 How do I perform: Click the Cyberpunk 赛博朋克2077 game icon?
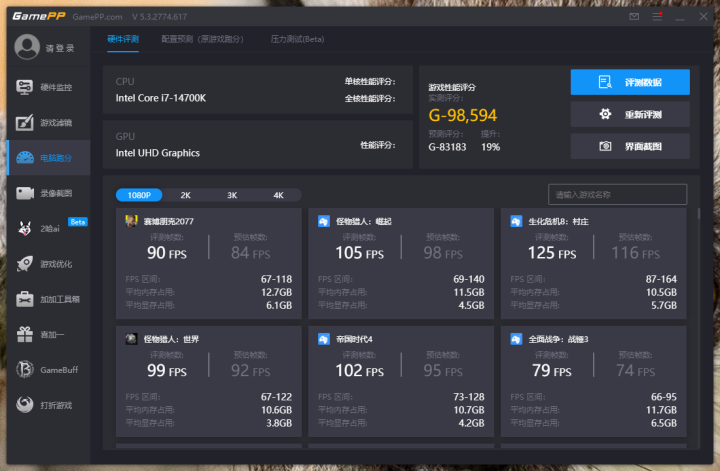pyautogui.click(x=131, y=221)
